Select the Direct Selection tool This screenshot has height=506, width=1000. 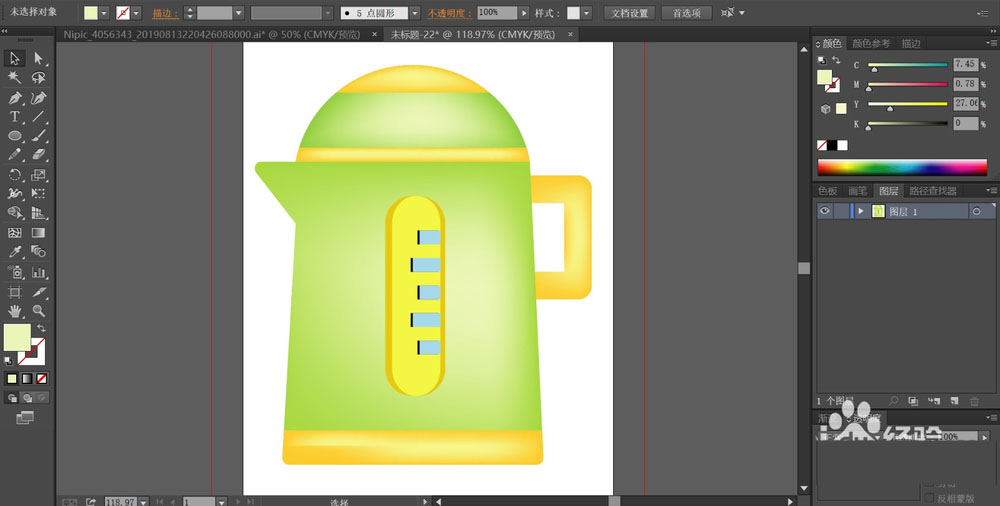point(39,59)
